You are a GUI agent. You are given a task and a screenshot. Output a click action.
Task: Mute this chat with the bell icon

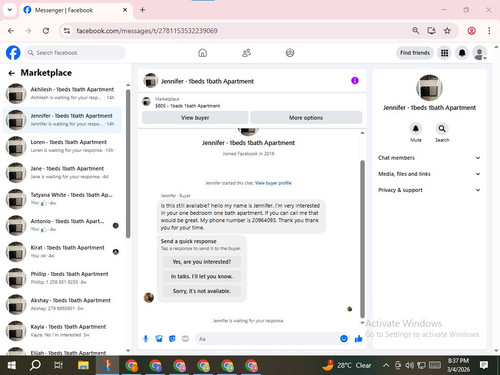click(x=416, y=129)
